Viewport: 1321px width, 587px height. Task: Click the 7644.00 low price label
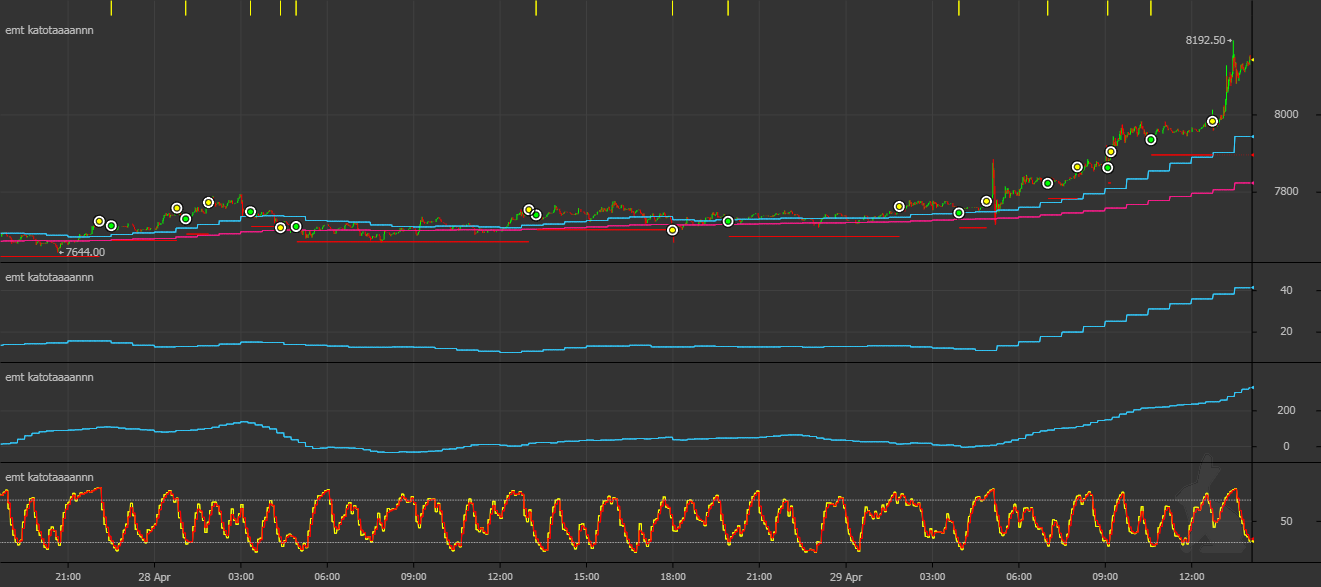85,252
